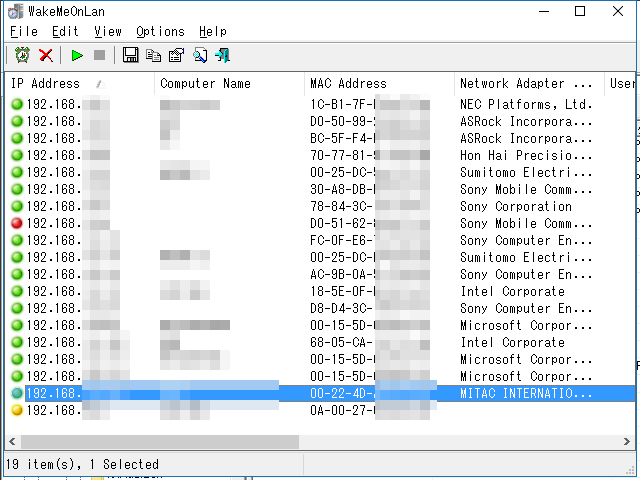Select the row with MAC 1C-B1-7F NEC Platforms
640x480 pixels.
pyautogui.click(x=320, y=105)
